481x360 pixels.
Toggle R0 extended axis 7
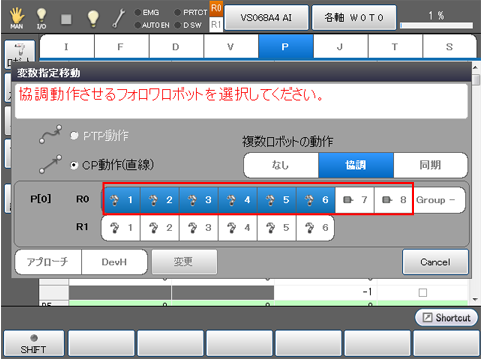coord(355,200)
